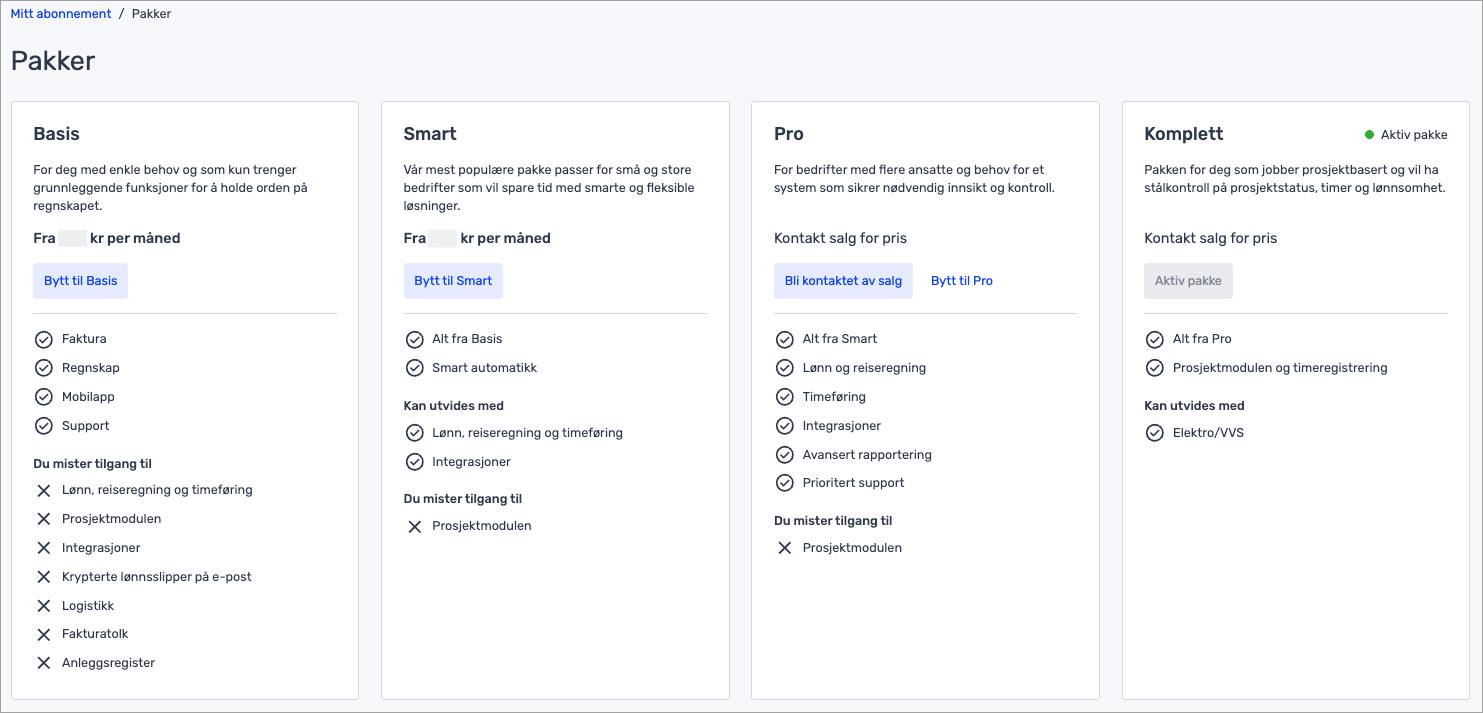
Task: Click the X icon next to Anleggsregister
Action: point(43,663)
